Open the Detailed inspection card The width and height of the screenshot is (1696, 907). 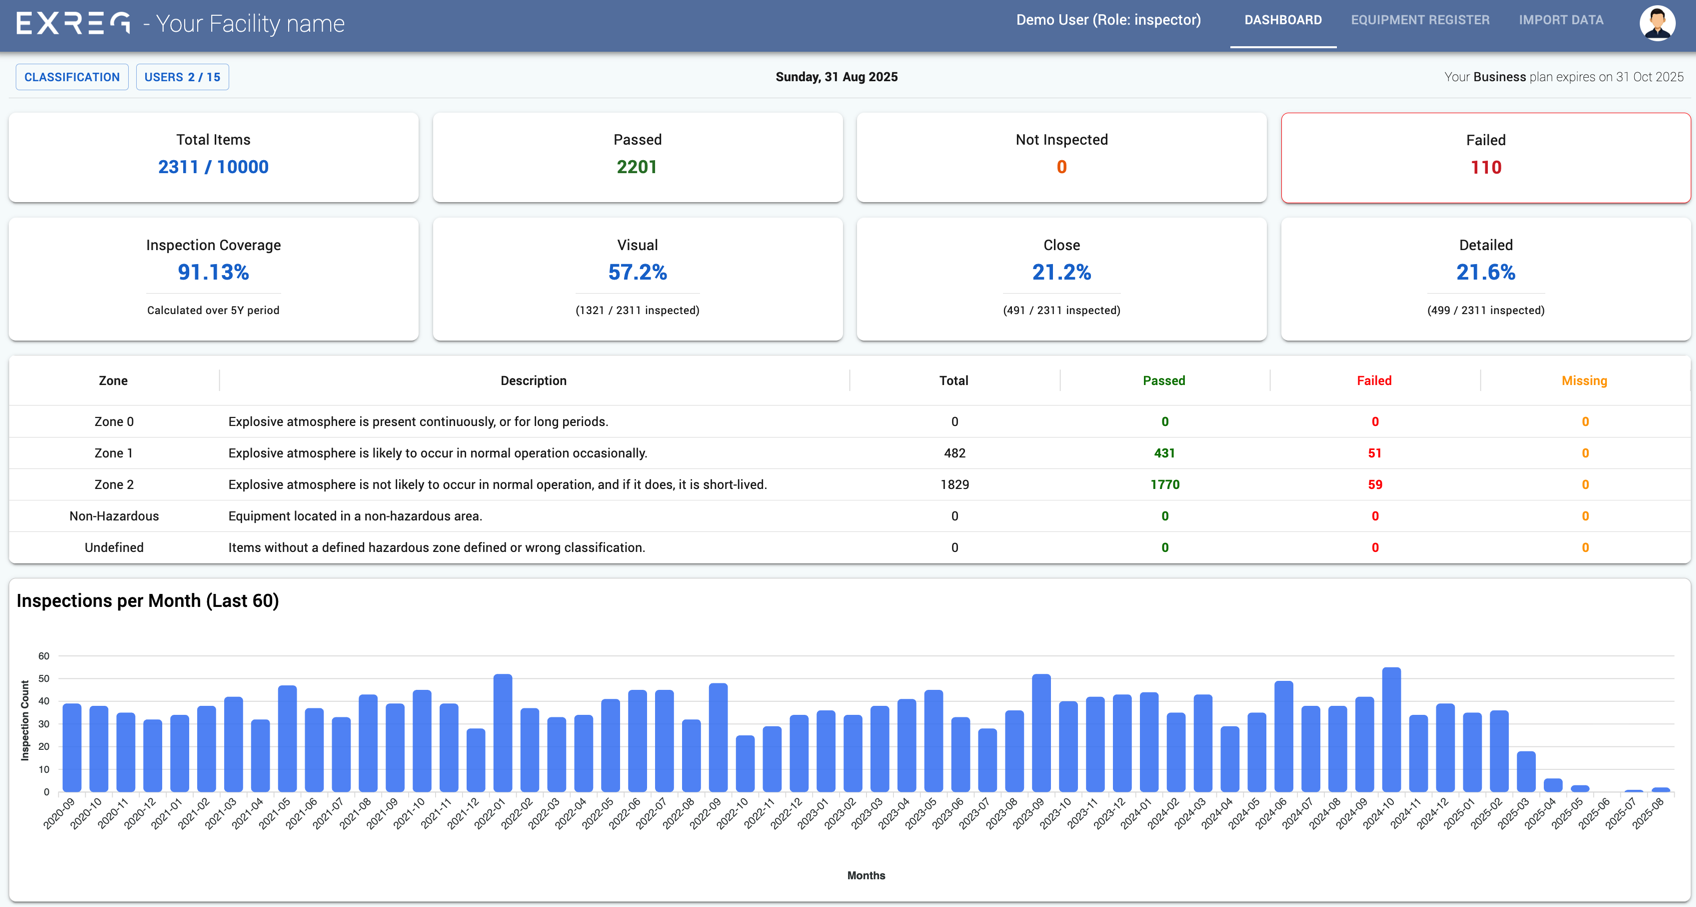pos(1485,278)
